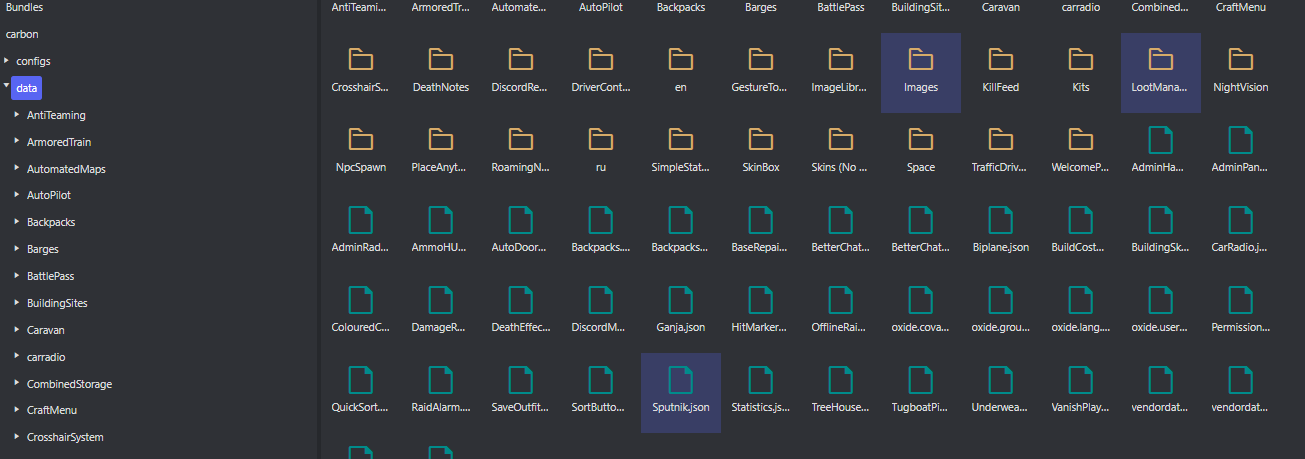Select the Sputnik.json file icon
Screen dimensions: 1305x459
point(680,380)
